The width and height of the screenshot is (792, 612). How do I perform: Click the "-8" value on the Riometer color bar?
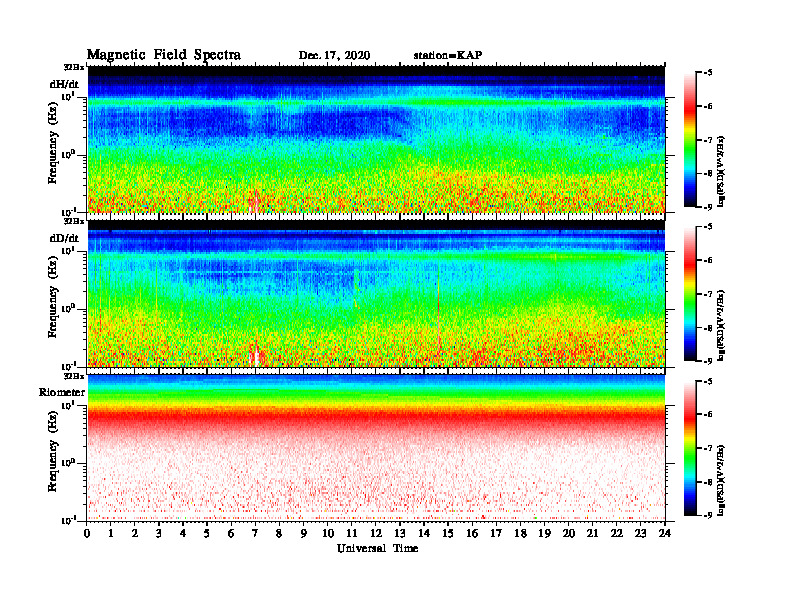click(708, 482)
